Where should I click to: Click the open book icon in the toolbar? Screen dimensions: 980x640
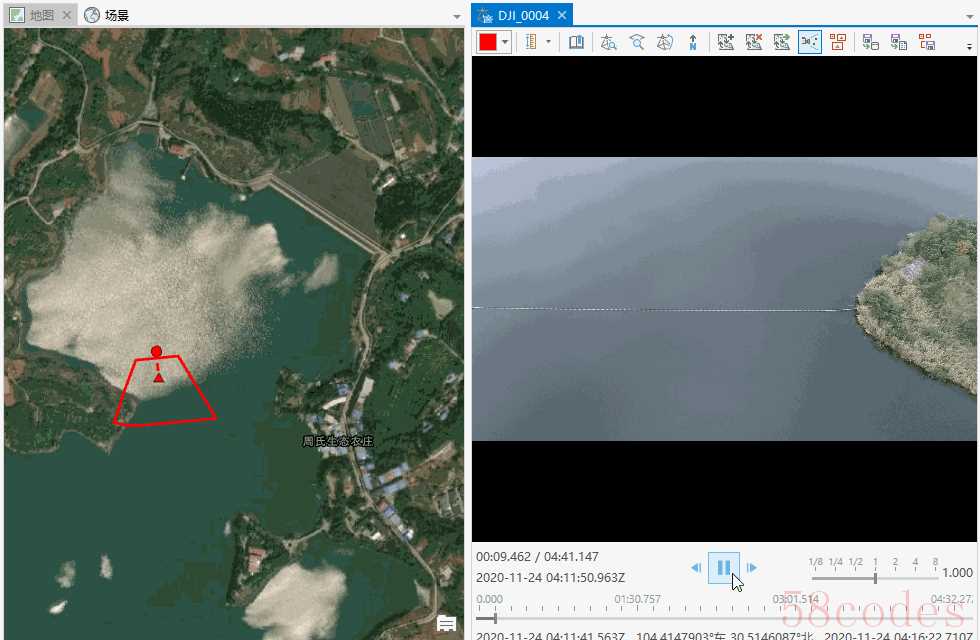click(x=576, y=42)
